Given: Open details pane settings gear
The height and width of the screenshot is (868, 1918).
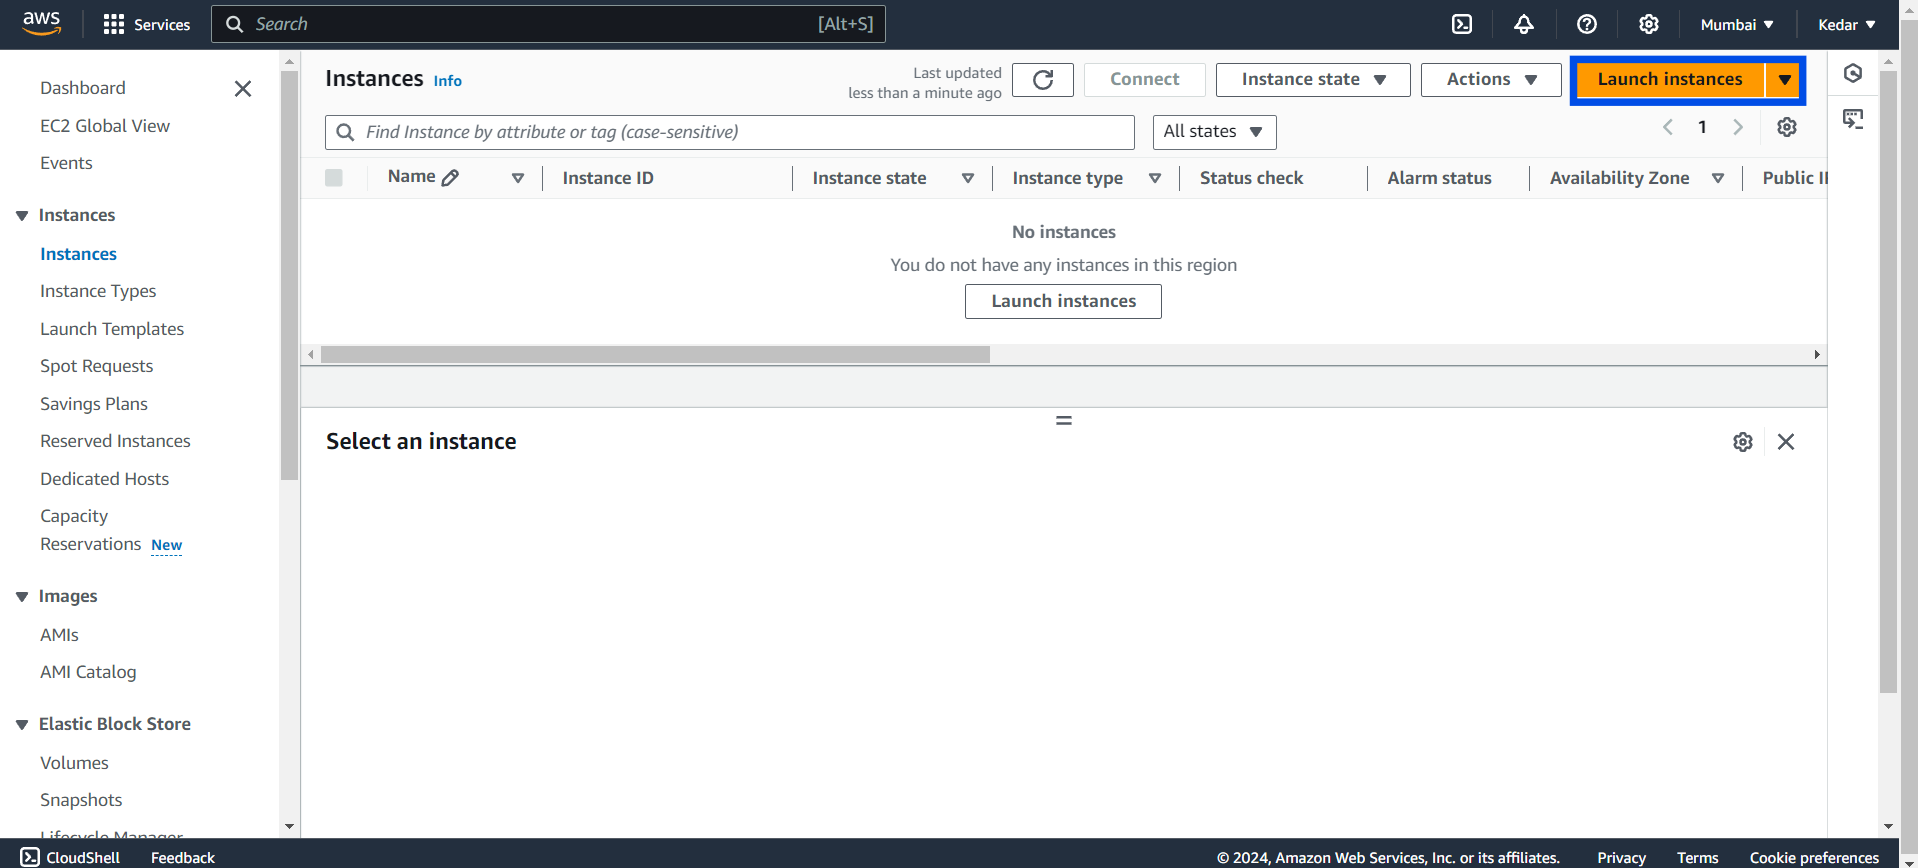Looking at the screenshot, I should click(1743, 442).
